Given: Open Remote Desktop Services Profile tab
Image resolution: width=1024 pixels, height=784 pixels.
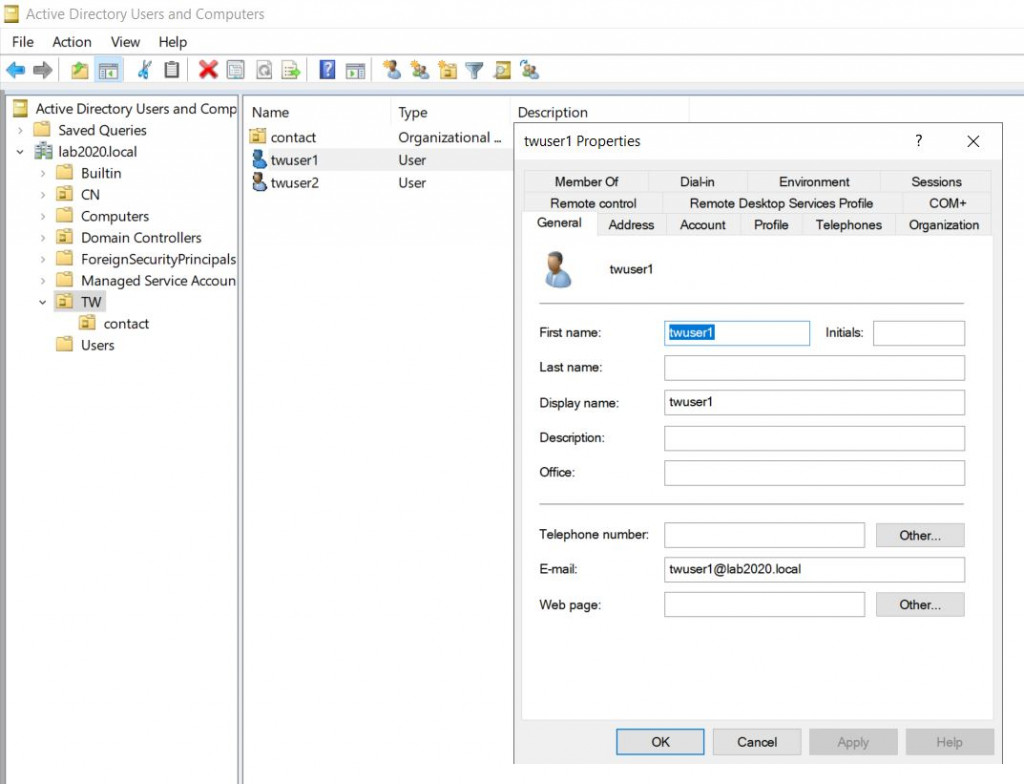Looking at the screenshot, I should point(781,203).
